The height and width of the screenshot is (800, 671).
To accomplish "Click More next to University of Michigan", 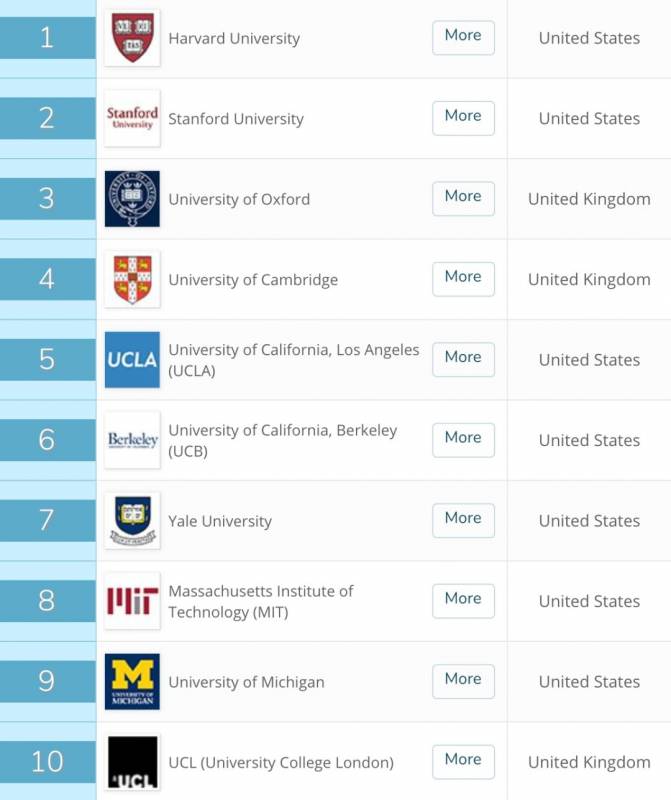I will 463,680.
